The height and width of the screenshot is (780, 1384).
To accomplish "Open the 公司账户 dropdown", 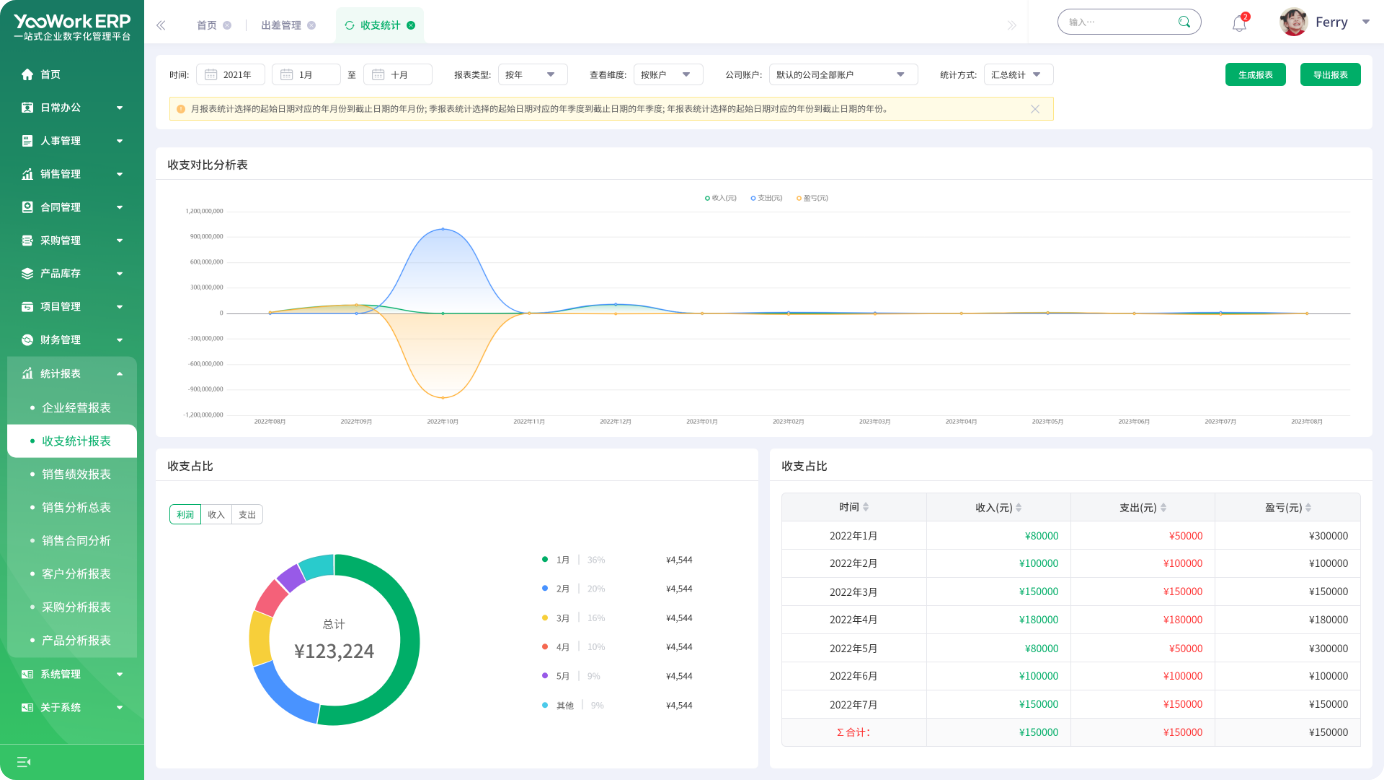I will pos(843,74).
